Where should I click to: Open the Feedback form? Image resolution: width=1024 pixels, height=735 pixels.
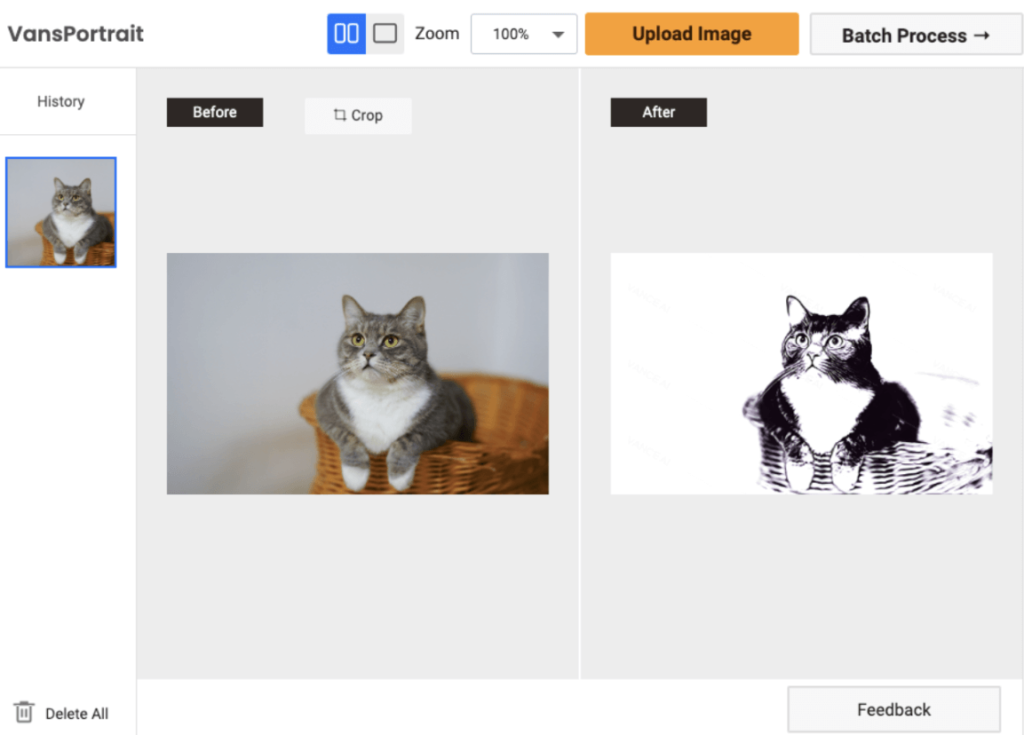[893, 709]
